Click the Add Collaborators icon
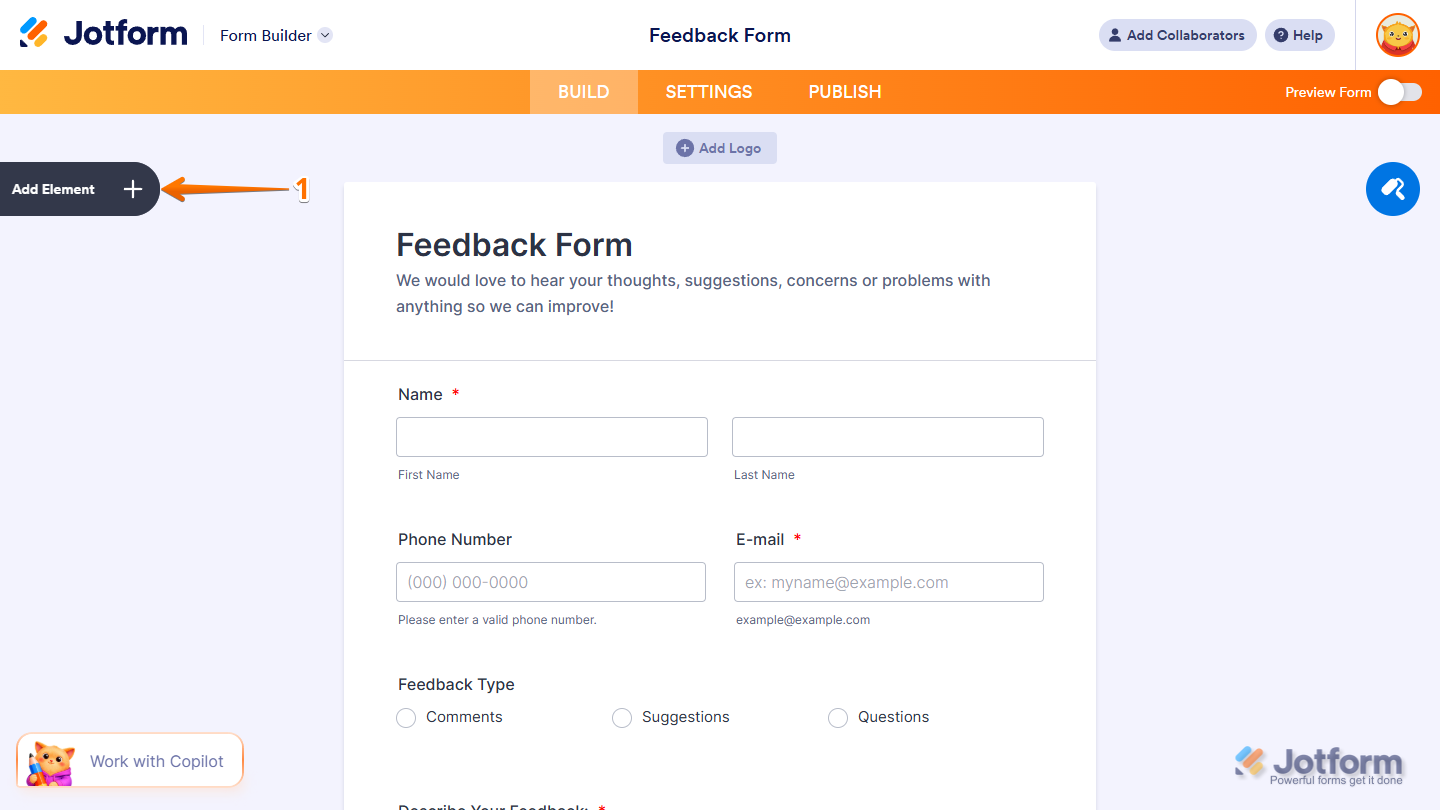The image size is (1440, 810). [1114, 35]
